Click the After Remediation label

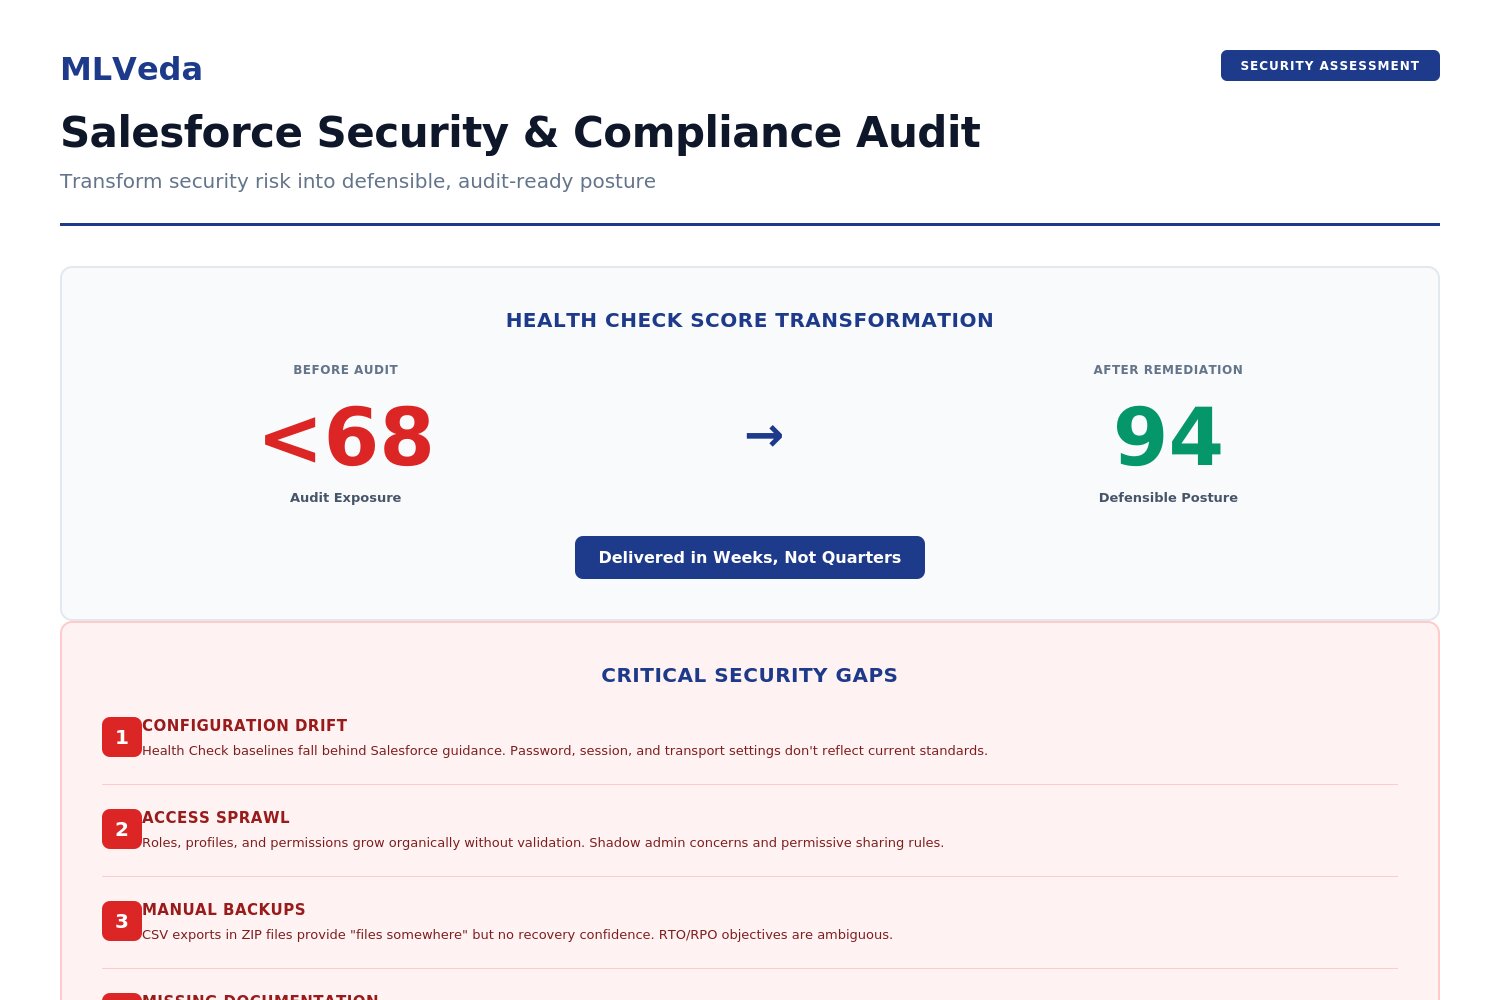1167,370
